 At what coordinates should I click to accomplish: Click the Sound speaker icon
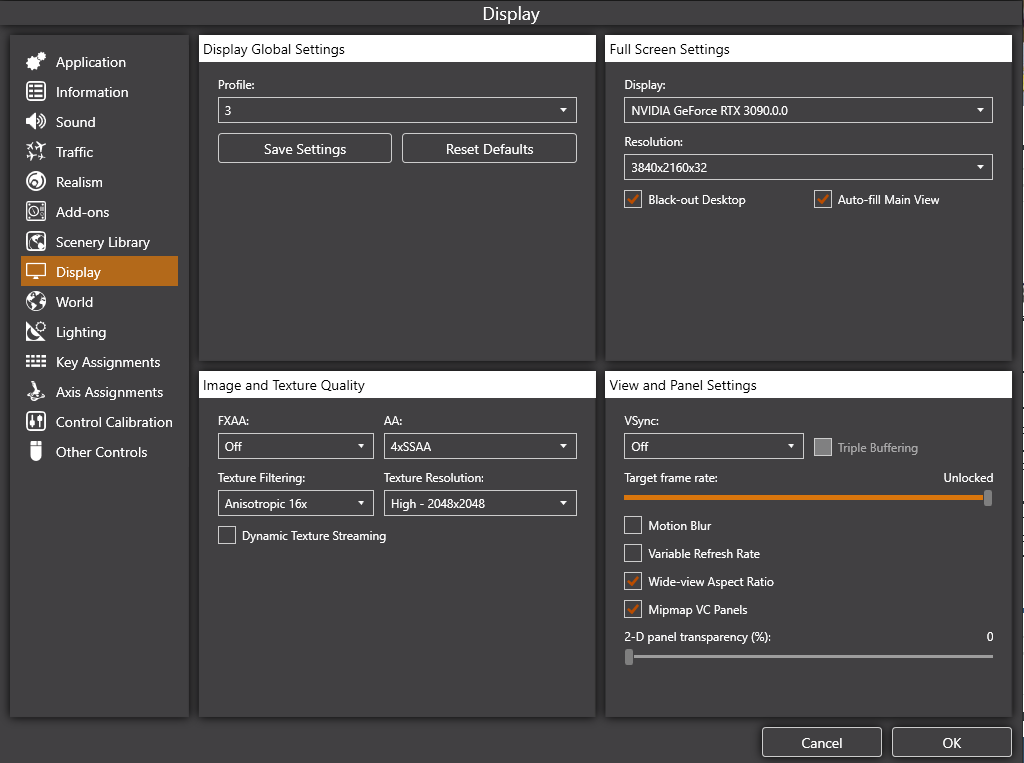tap(36, 122)
